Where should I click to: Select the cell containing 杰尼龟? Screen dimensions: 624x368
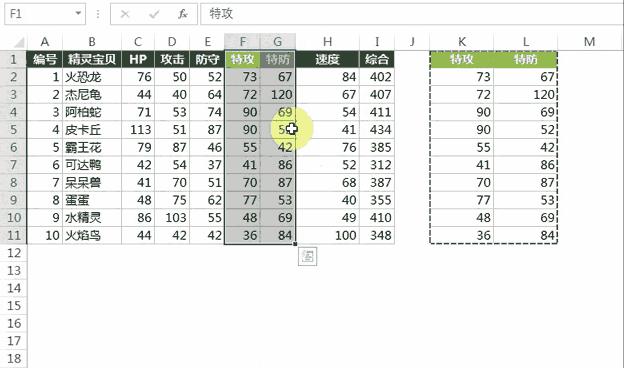[x=92, y=95]
